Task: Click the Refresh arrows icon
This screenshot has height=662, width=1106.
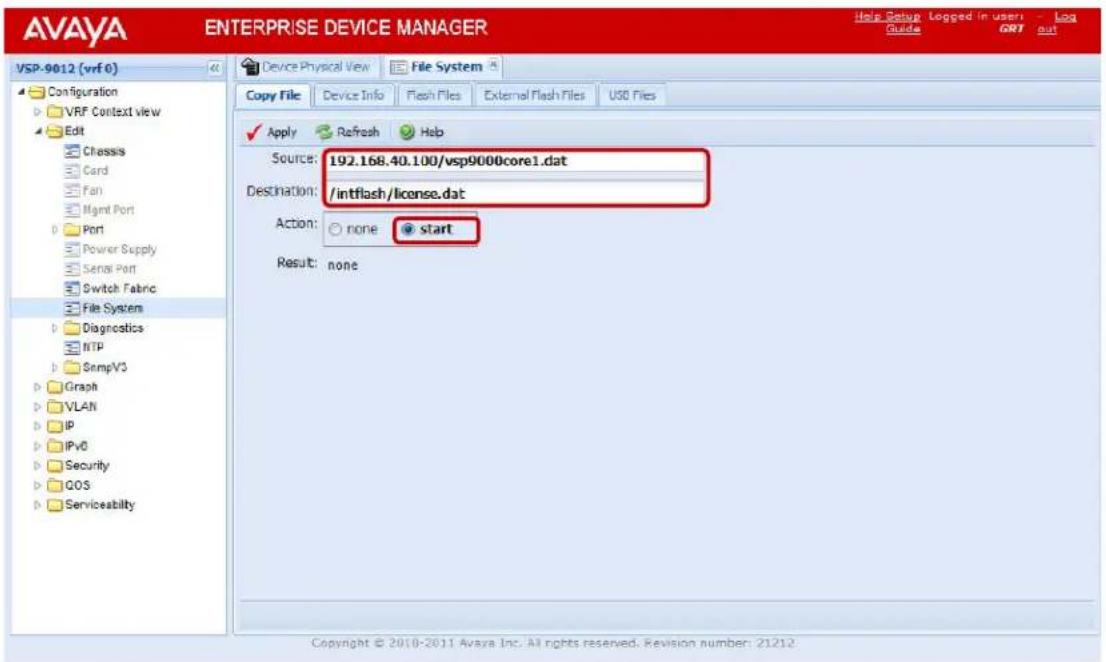Action: [x=324, y=132]
